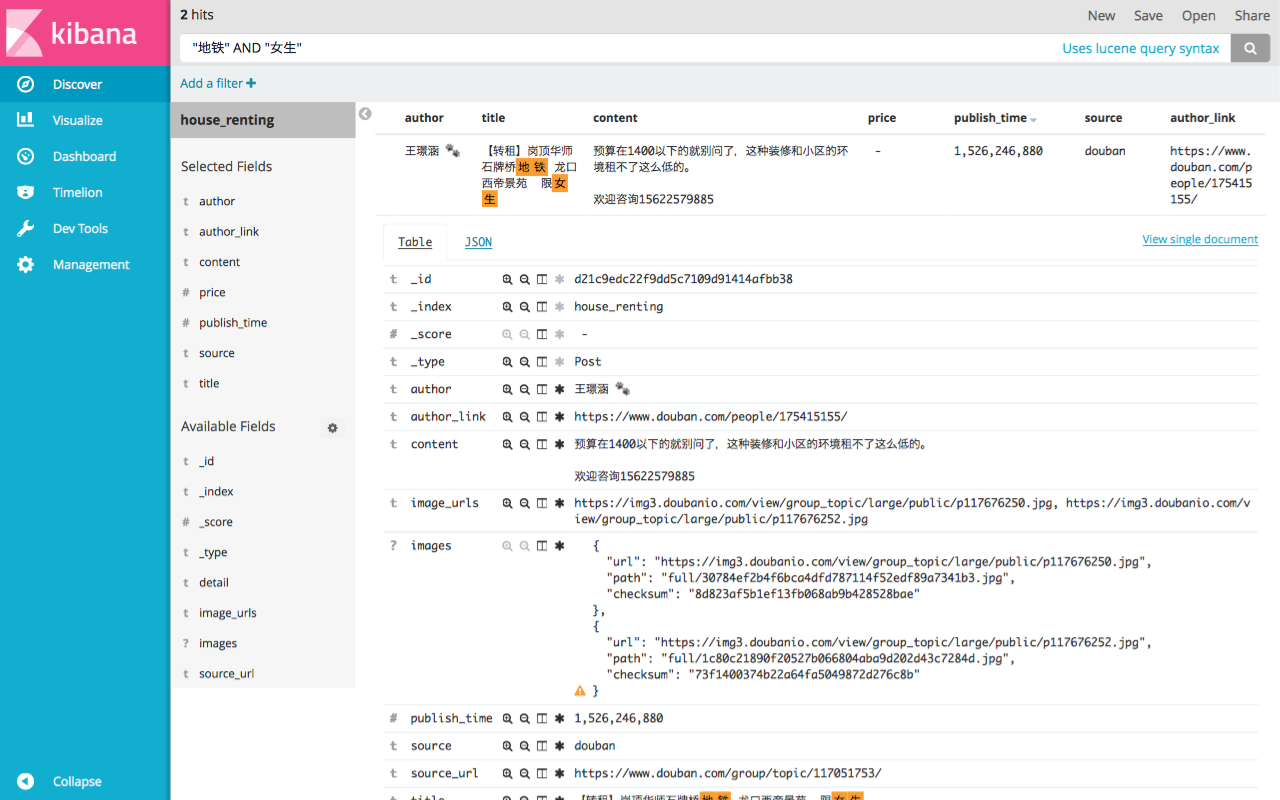Click Share in the top menu
This screenshot has height=800, width=1280.
[1252, 15]
